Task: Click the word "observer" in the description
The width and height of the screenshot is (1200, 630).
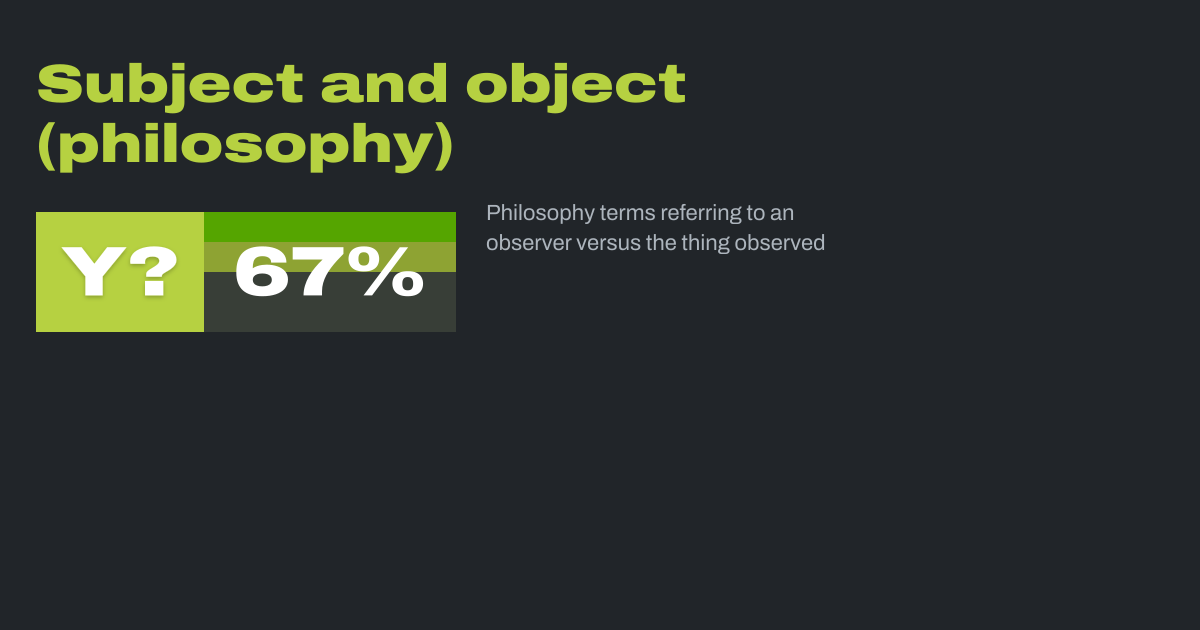Action: [528, 243]
